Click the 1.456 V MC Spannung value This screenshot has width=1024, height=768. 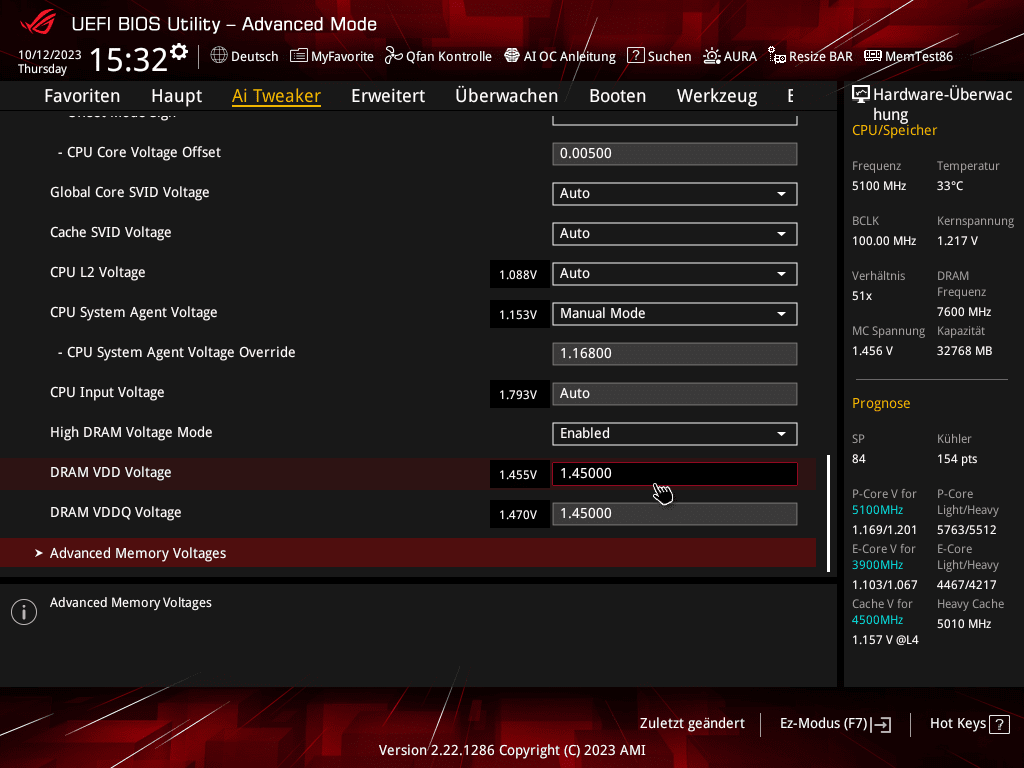coord(872,351)
